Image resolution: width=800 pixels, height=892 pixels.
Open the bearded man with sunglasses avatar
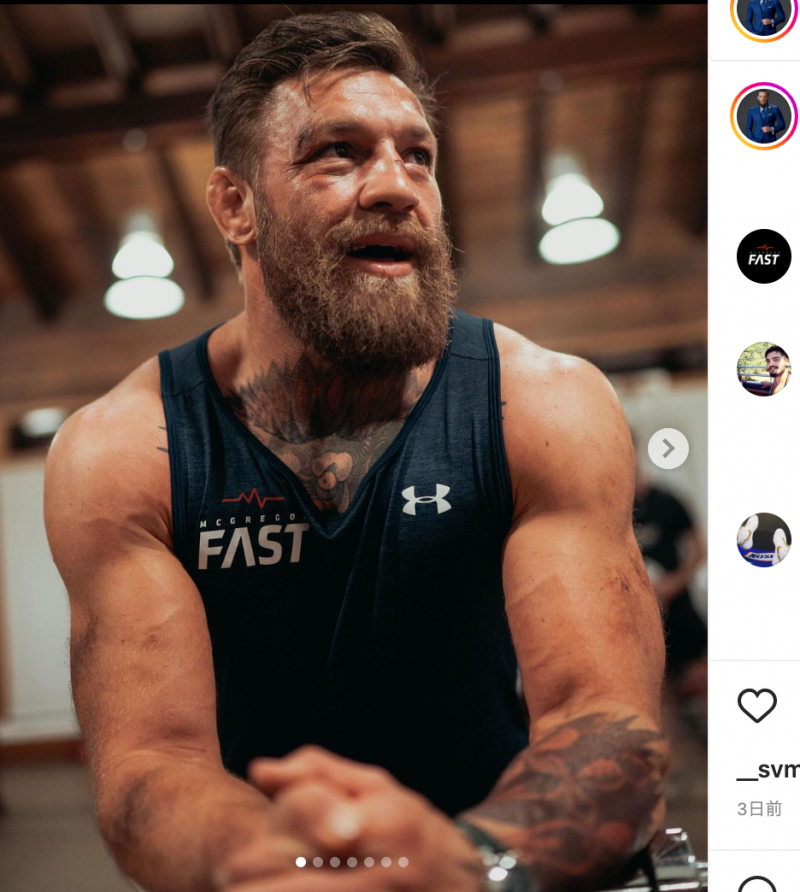tap(764, 369)
